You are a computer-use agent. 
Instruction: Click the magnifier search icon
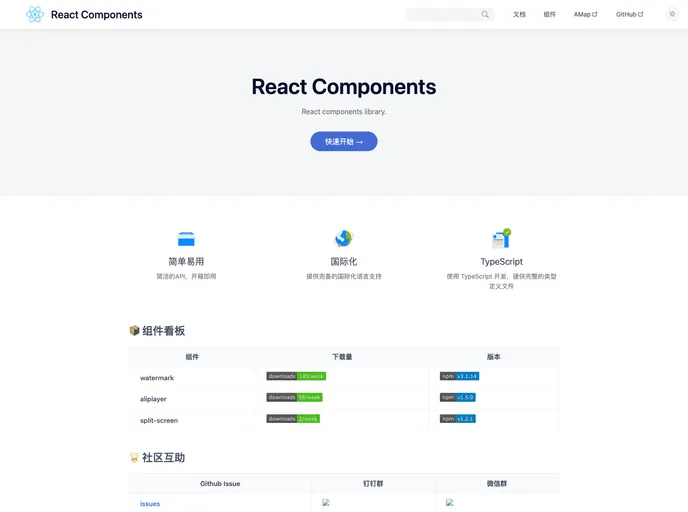pyautogui.click(x=485, y=14)
